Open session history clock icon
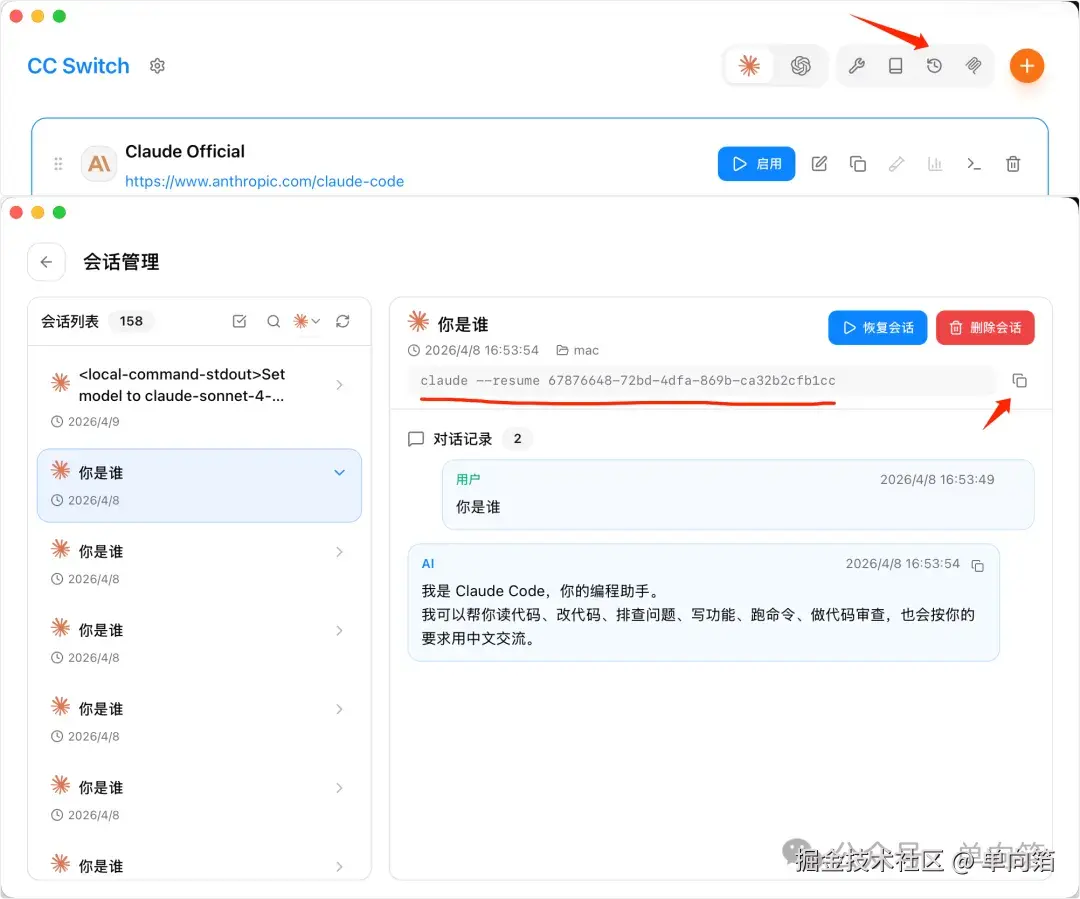The width and height of the screenshot is (1080, 899). pos(934,66)
